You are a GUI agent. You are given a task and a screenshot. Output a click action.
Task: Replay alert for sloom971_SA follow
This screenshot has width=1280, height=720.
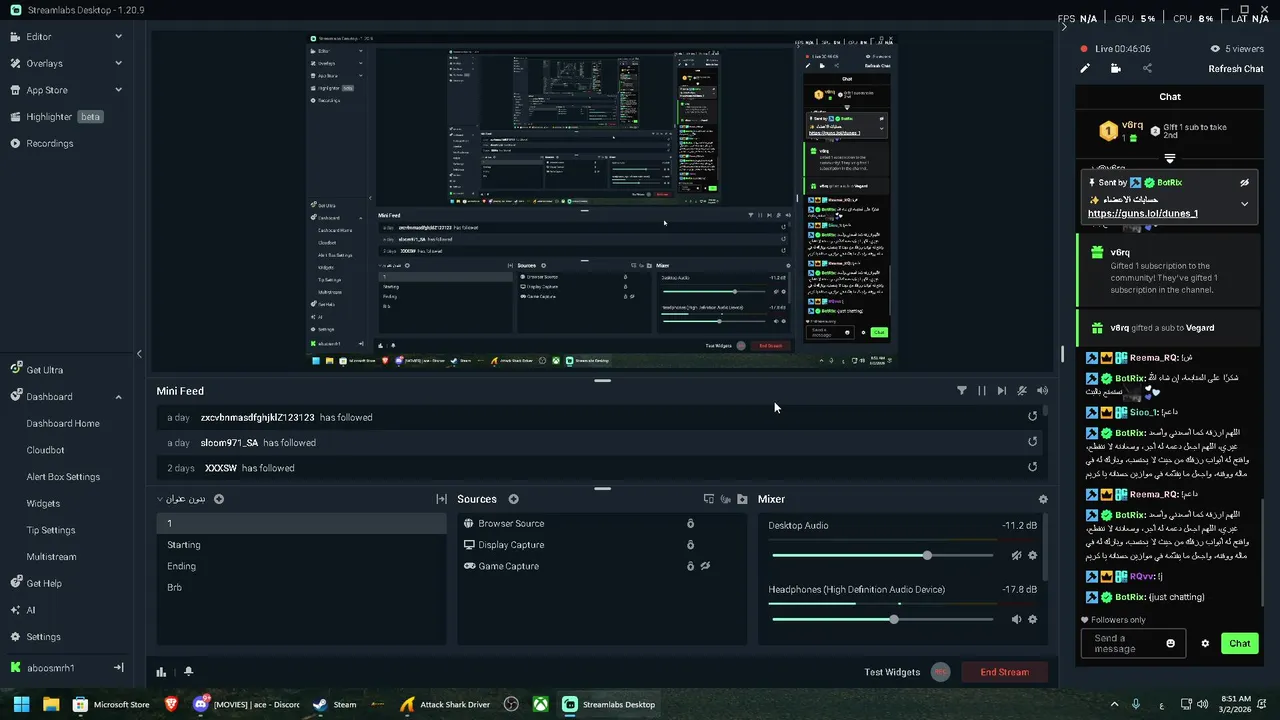pos(1033,442)
